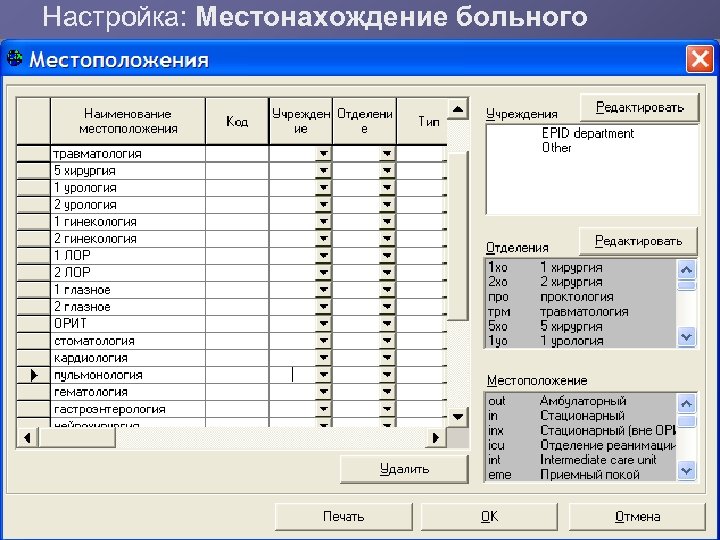Image resolution: width=720 pixels, height=540 pixels.
Task: Click the 'Наименование местоположения' column header
Action: pyautogui.click(x=128, y=121)
